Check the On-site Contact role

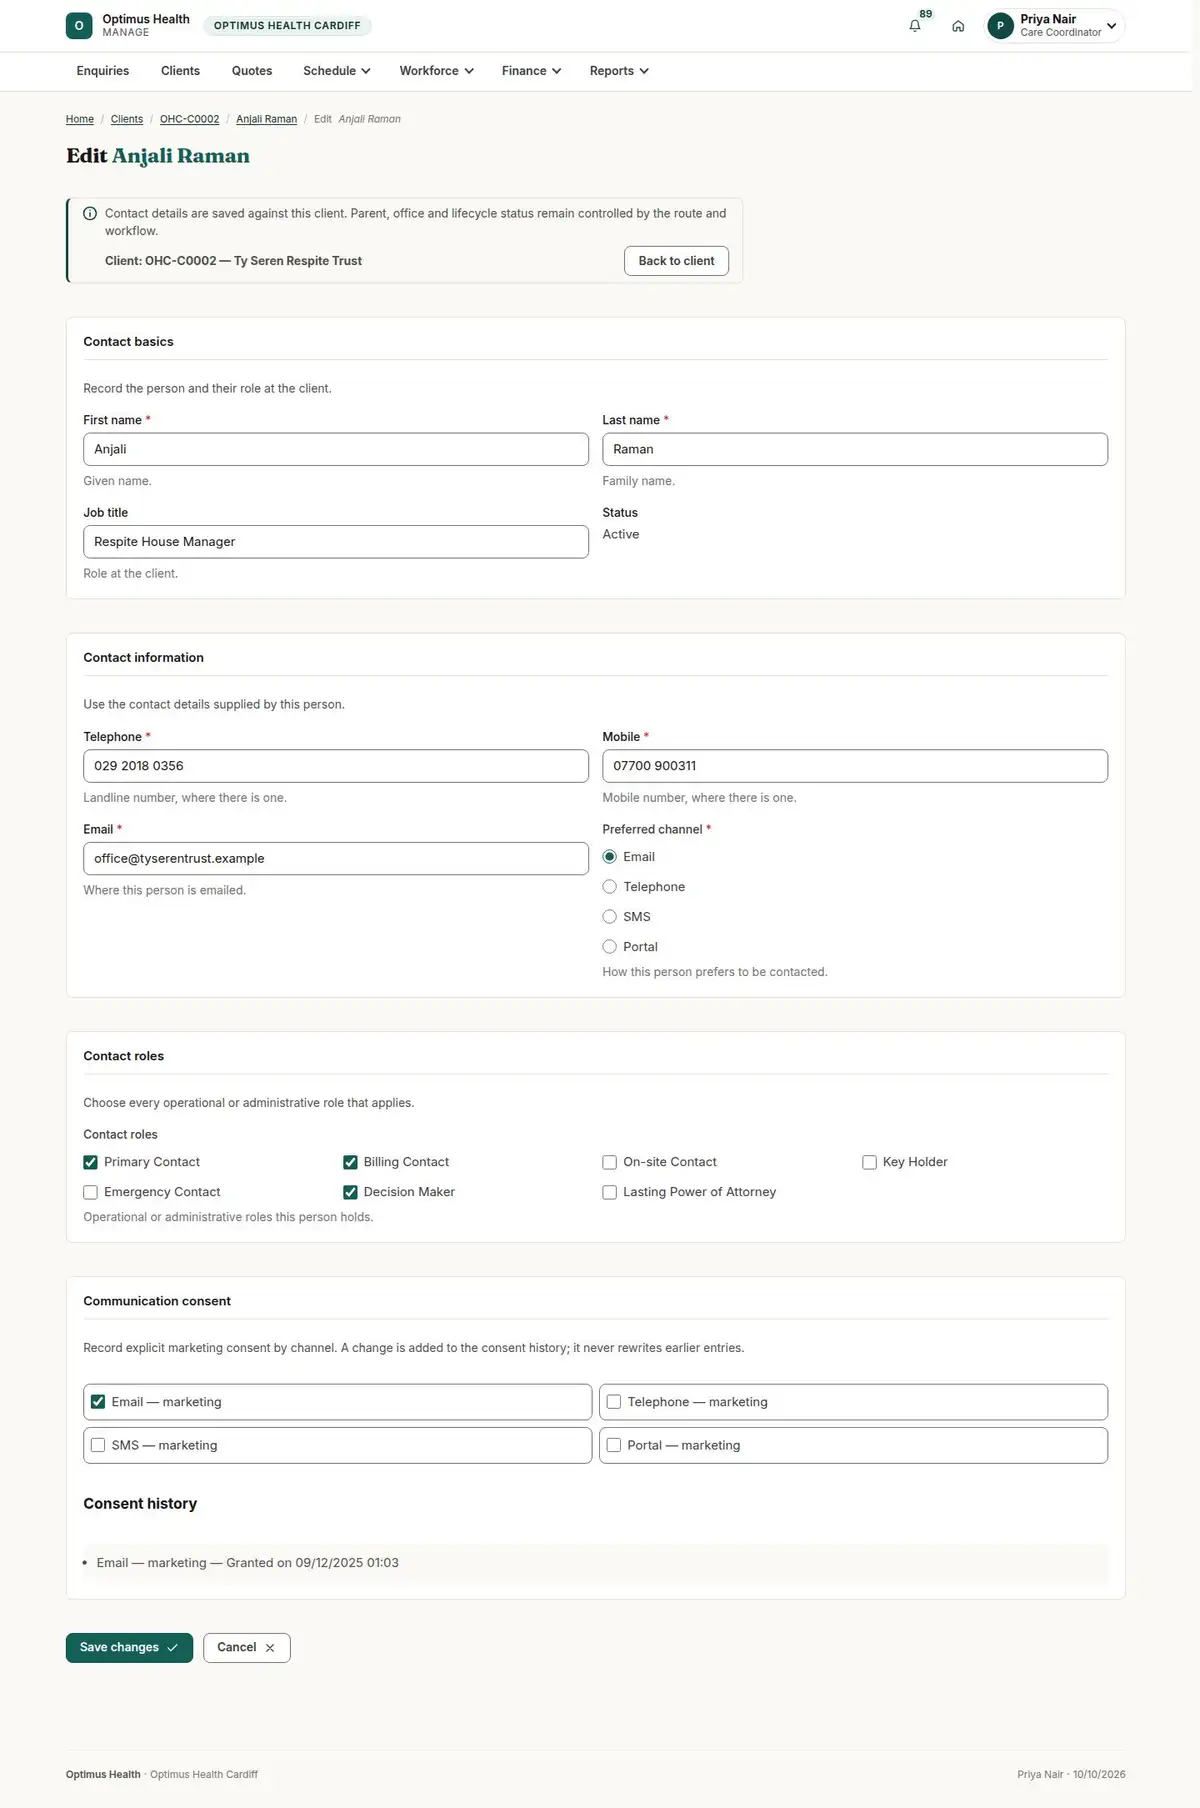tap(610, 1162)
